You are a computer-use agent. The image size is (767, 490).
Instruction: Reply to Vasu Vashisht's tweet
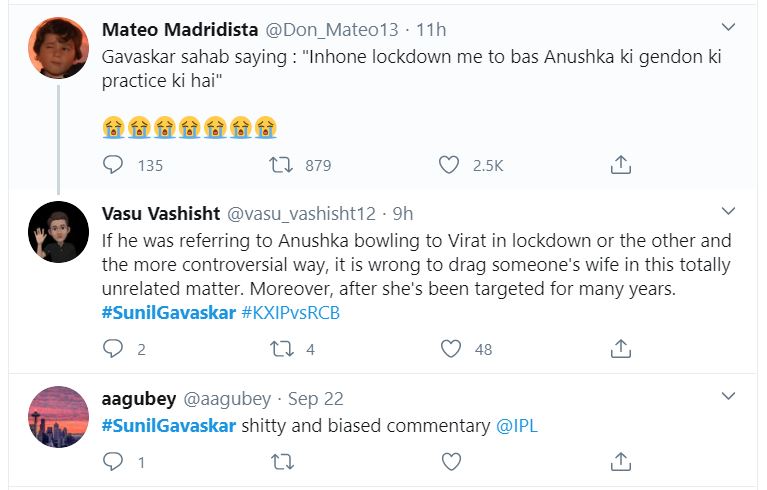pos(114,348)
